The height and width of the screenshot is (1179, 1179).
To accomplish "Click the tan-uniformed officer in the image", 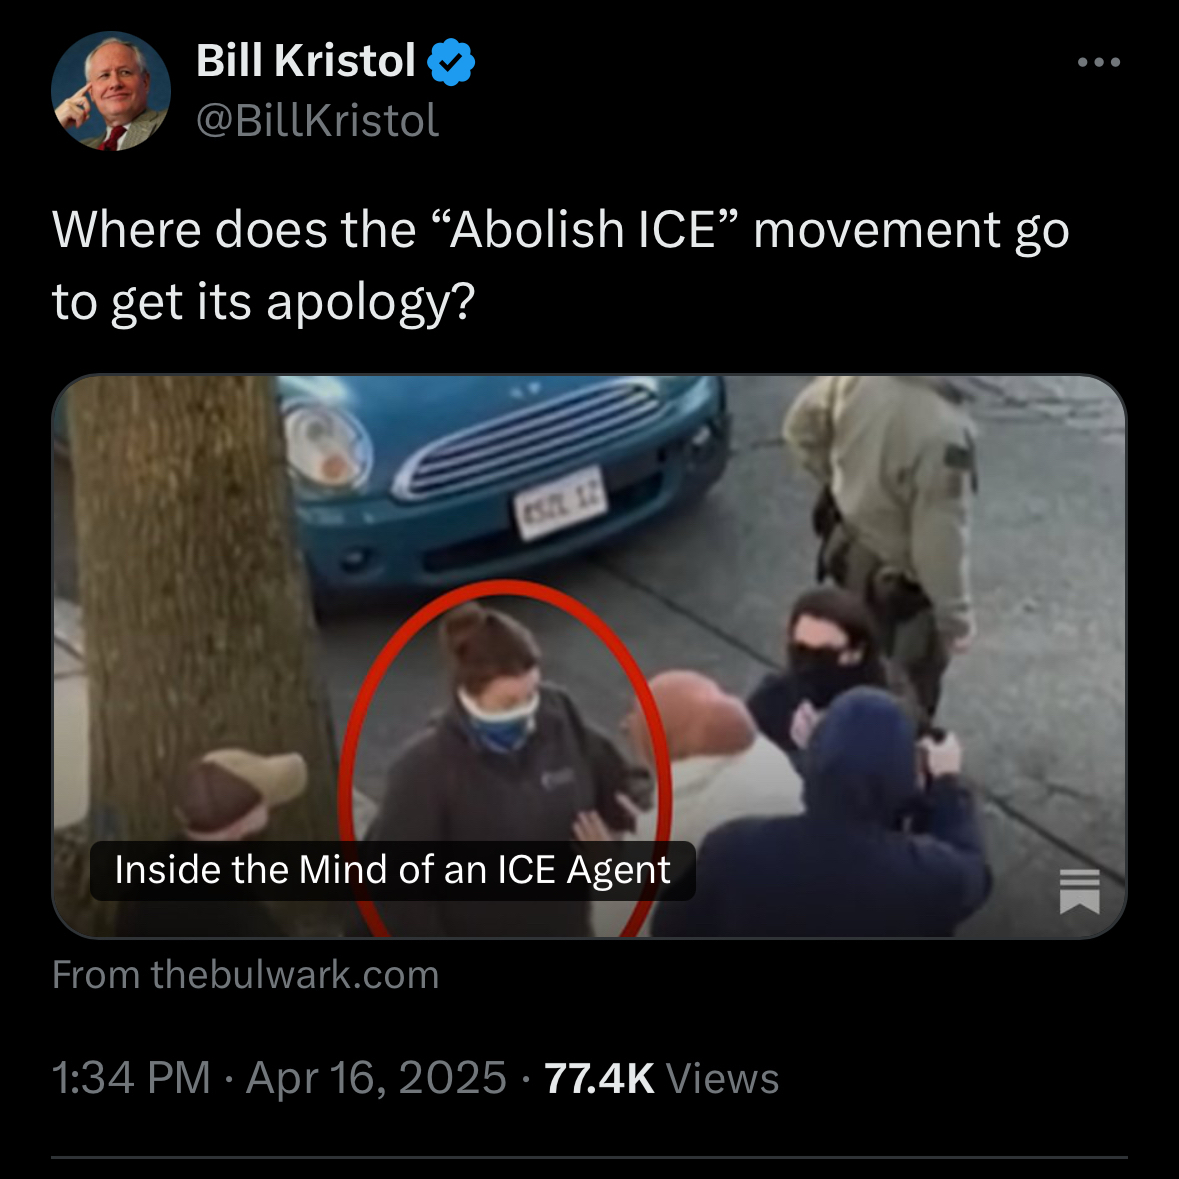I will (887, 526).
